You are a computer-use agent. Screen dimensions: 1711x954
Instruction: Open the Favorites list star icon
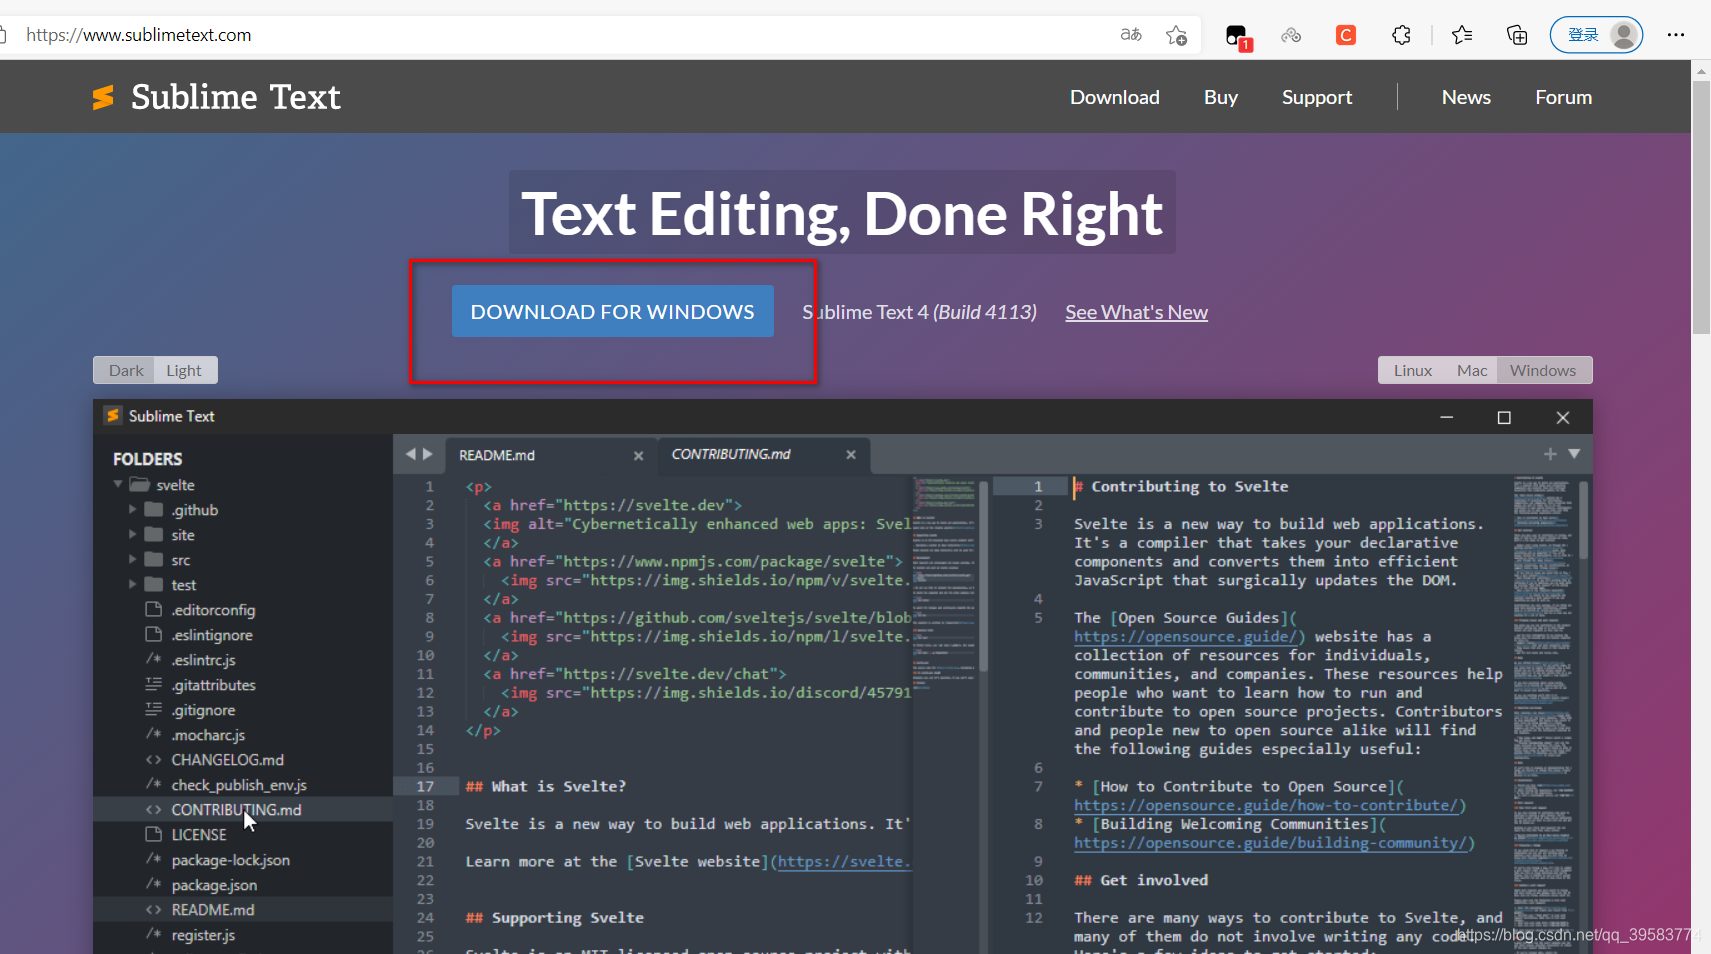tap(1462, 35)
